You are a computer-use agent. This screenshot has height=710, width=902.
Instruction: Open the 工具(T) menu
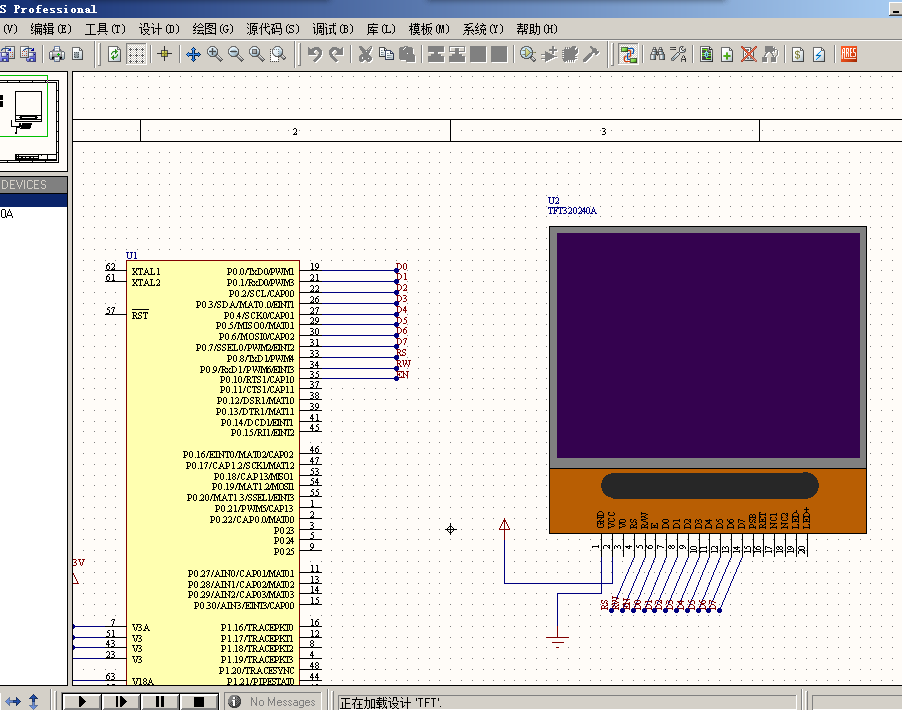[105, 29]
